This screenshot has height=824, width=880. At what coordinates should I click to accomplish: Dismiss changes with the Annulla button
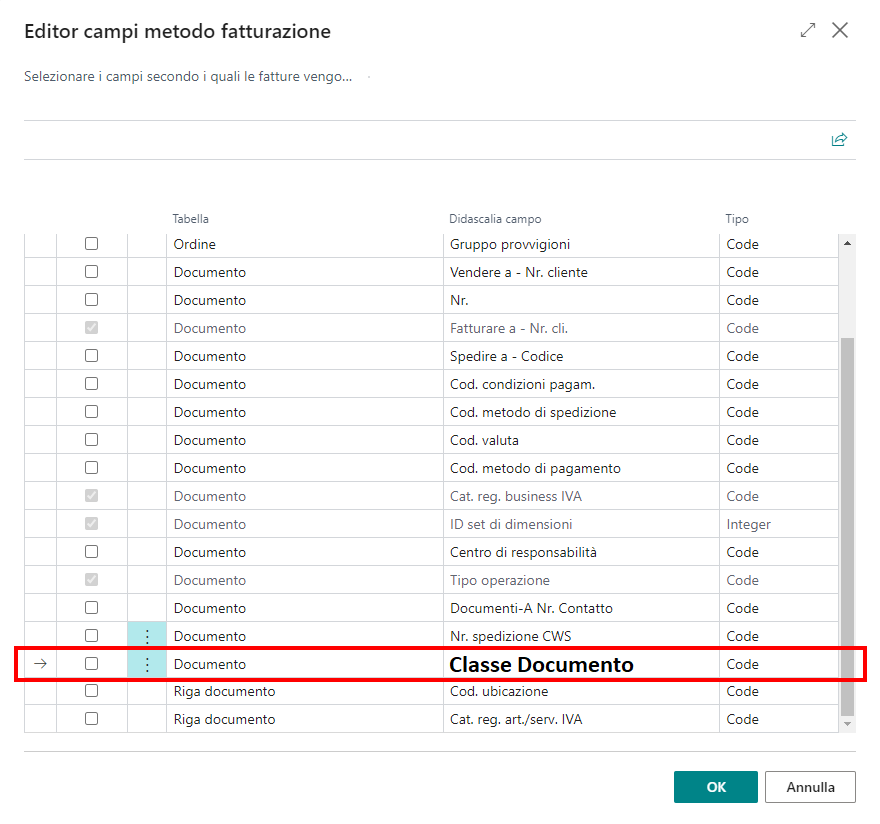(x=810, y=787)
